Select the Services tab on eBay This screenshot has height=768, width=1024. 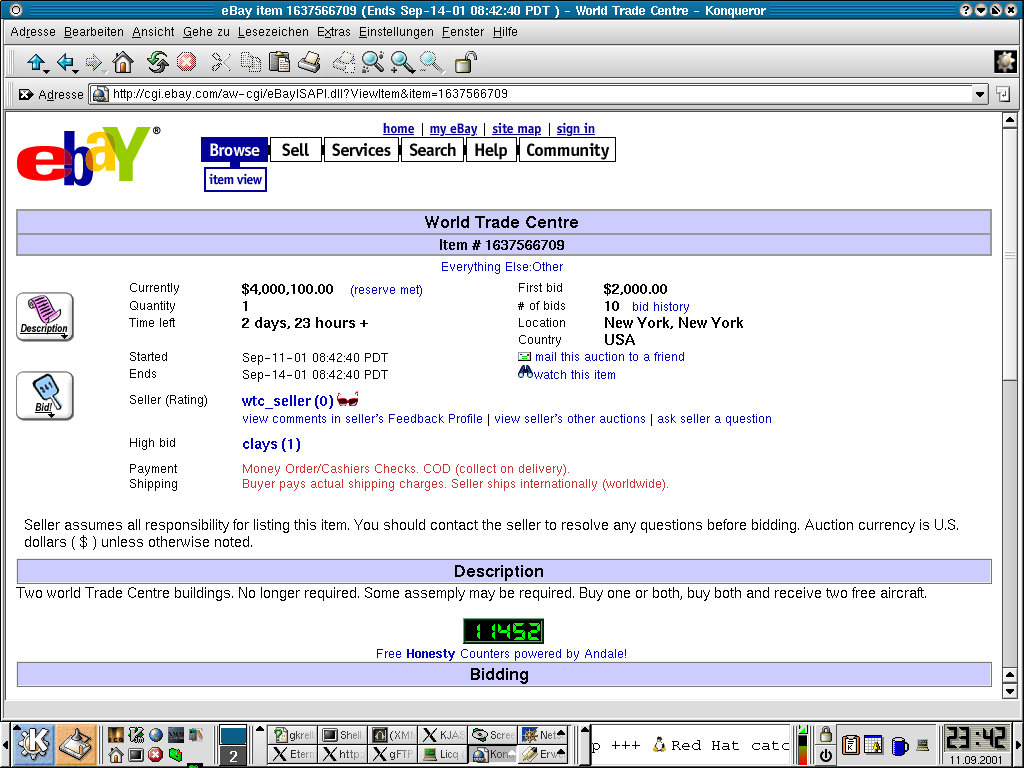[x=361, y=150]
